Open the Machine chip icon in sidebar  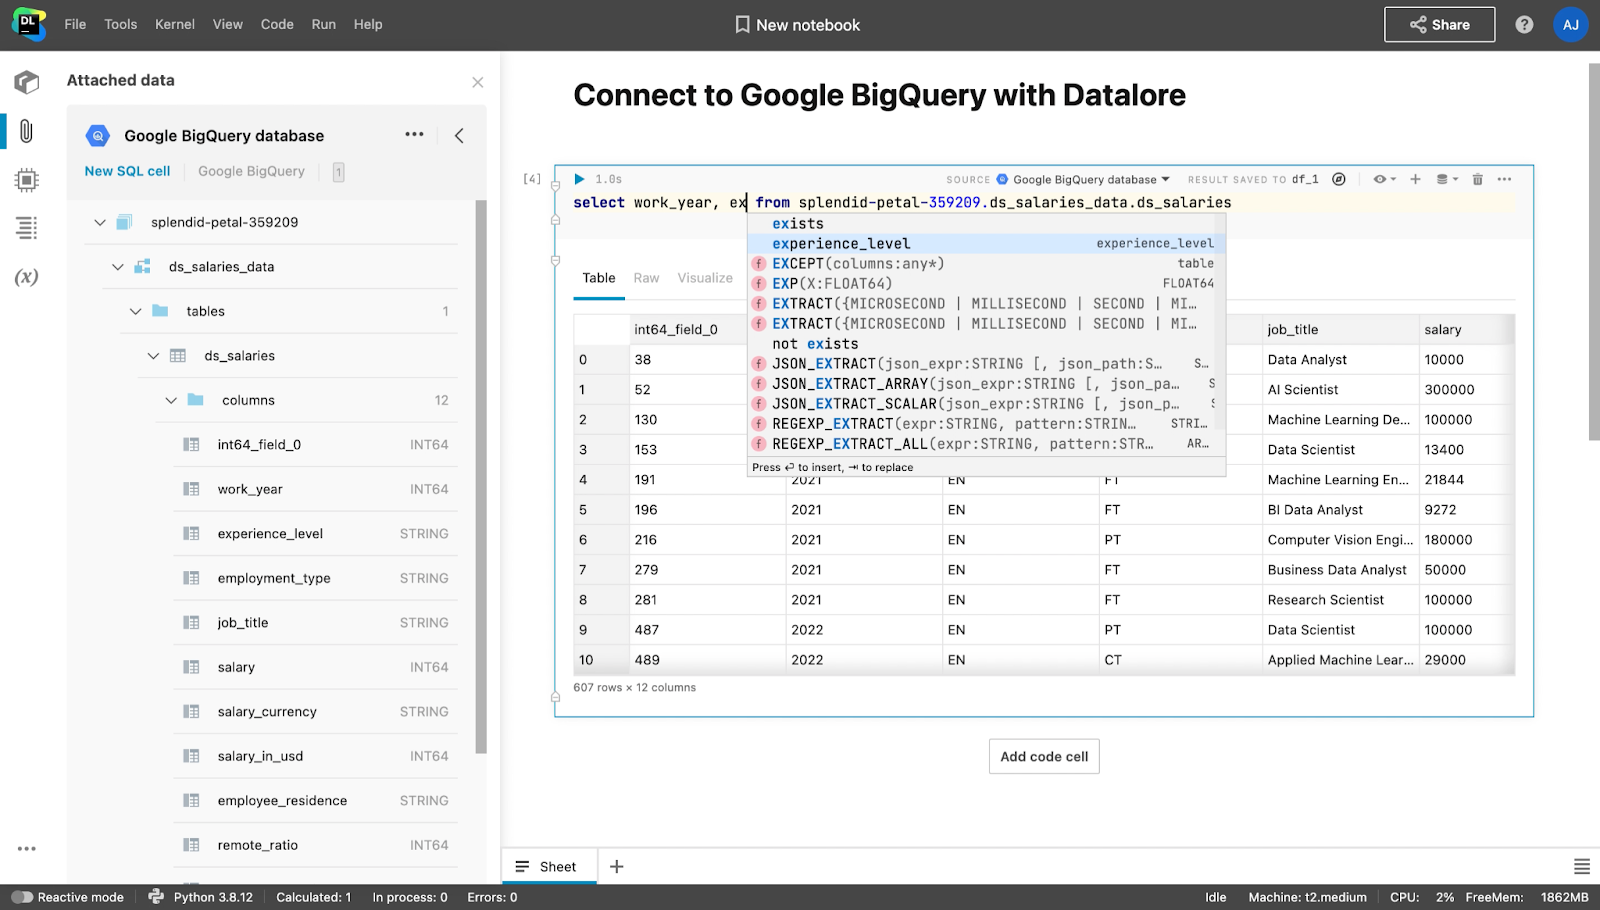27,180
